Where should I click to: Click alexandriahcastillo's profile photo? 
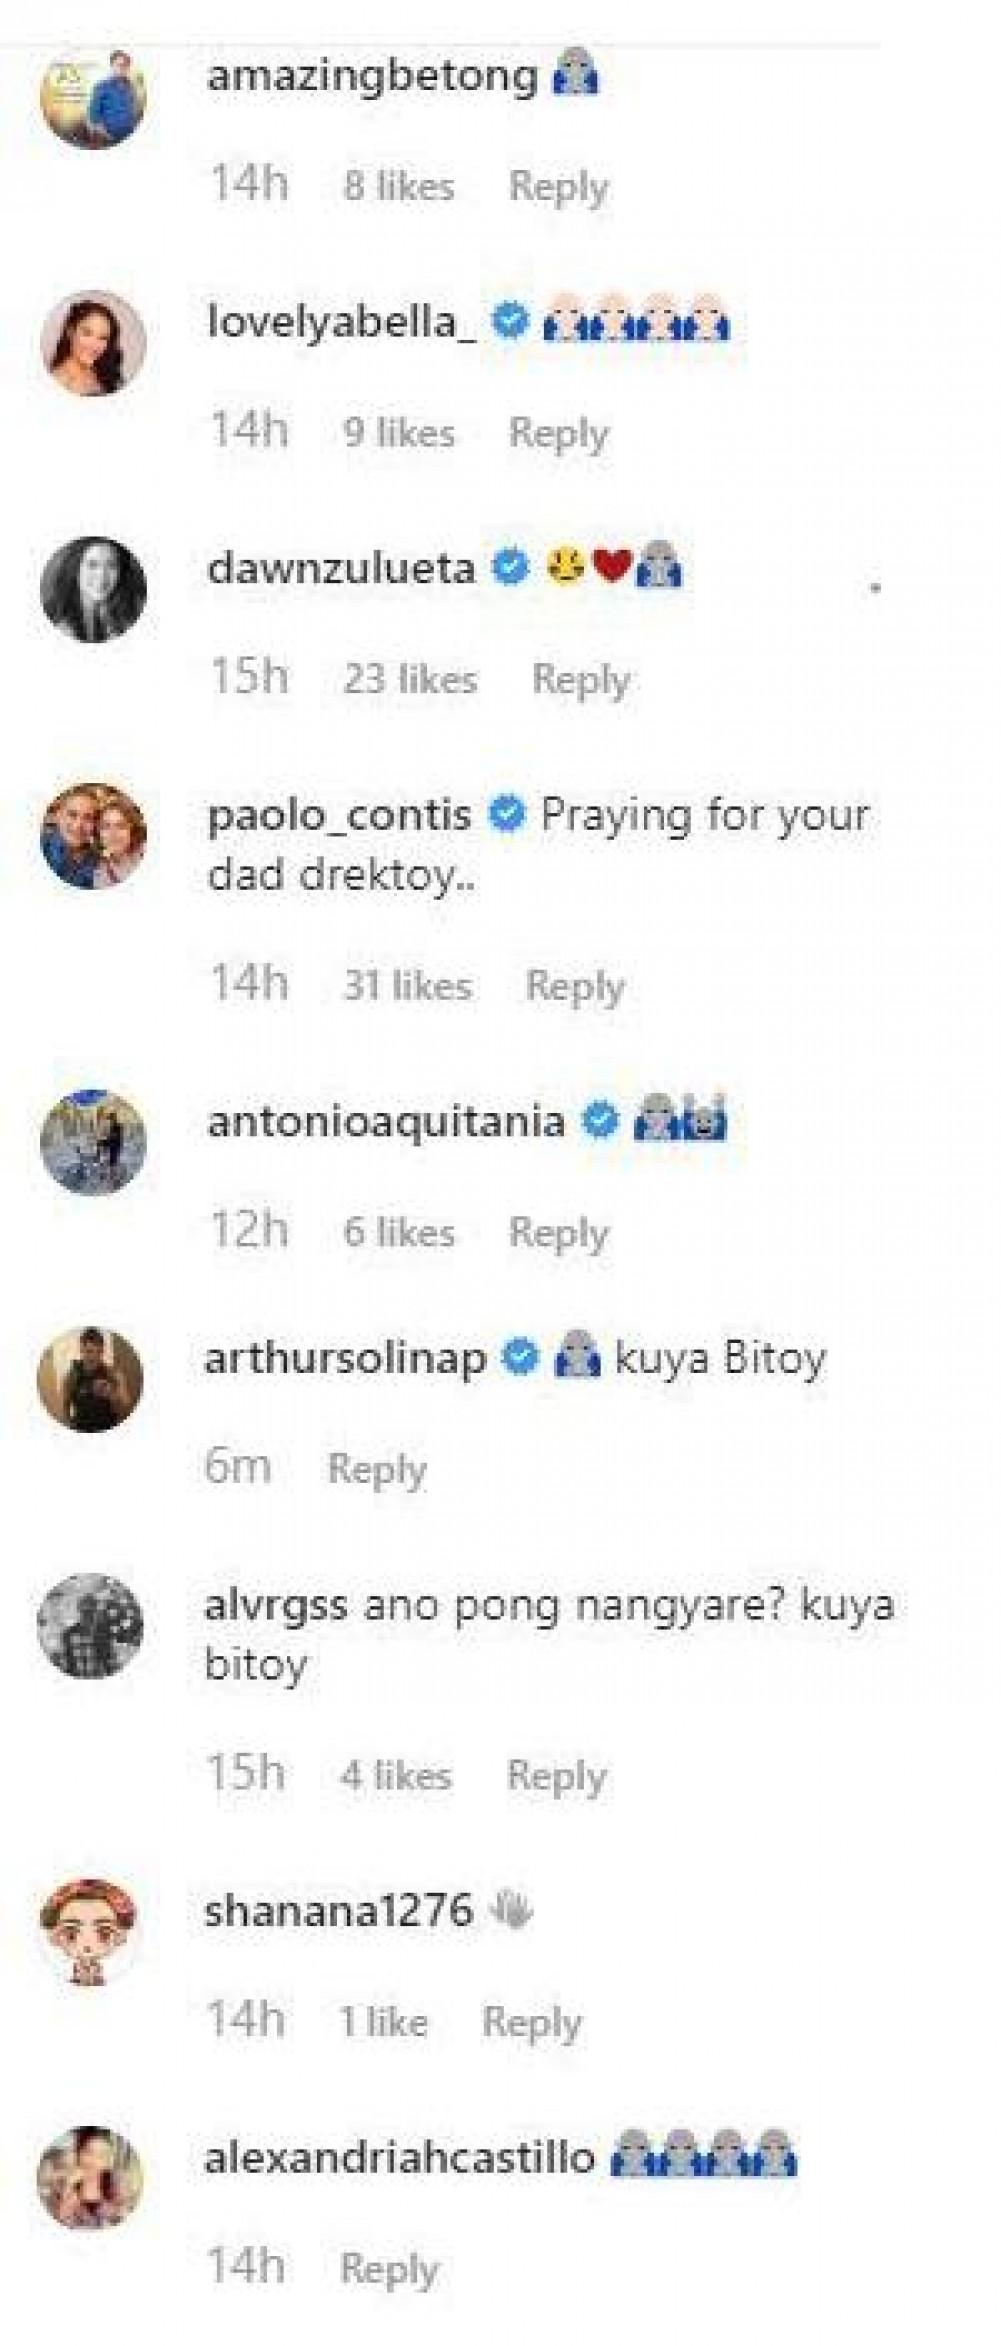[x=91, y=2177]
